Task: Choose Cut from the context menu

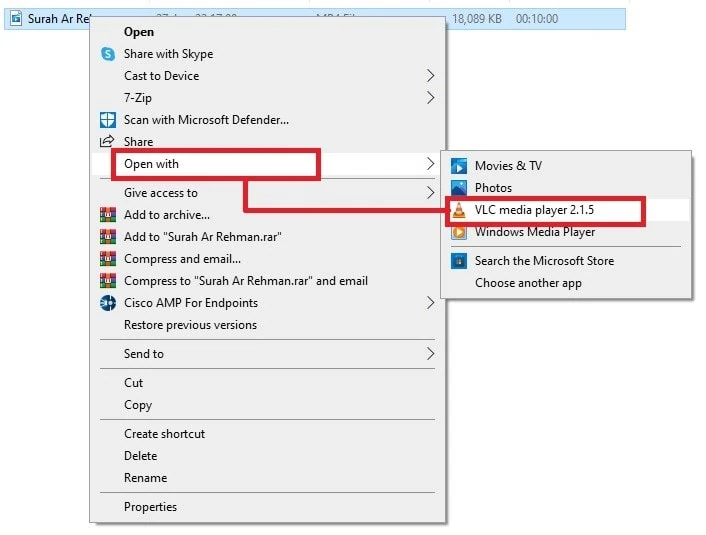Action: (x=267, y=383)
